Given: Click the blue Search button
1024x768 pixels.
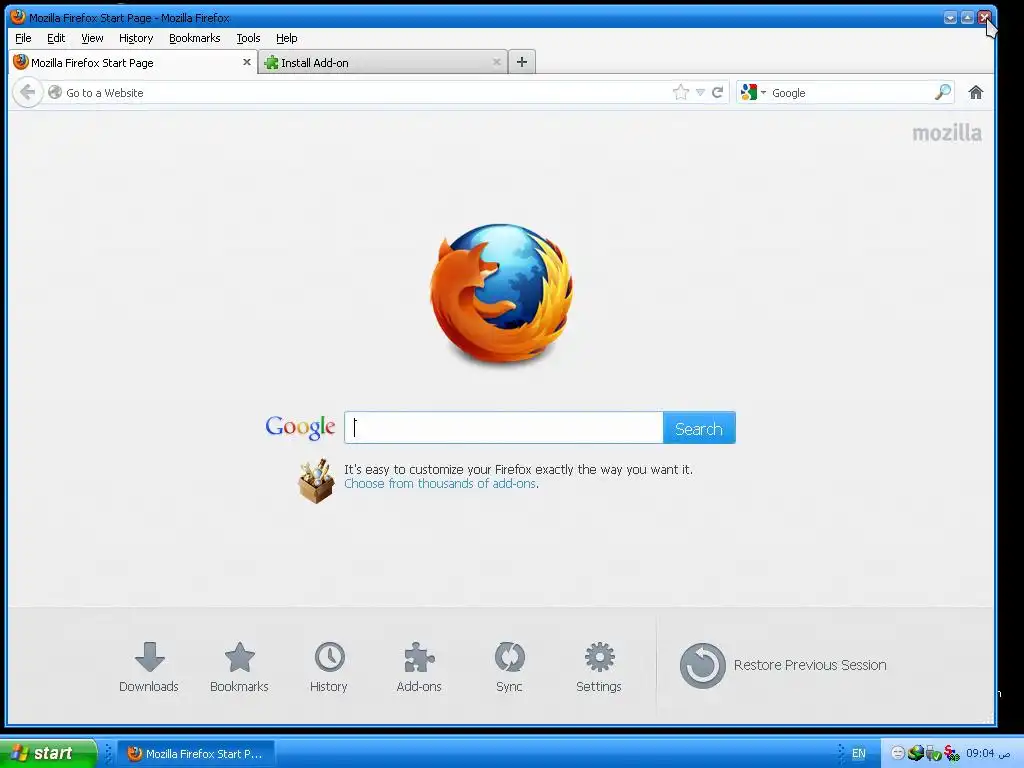Looking at the screenshot, I should pos(699,428).
